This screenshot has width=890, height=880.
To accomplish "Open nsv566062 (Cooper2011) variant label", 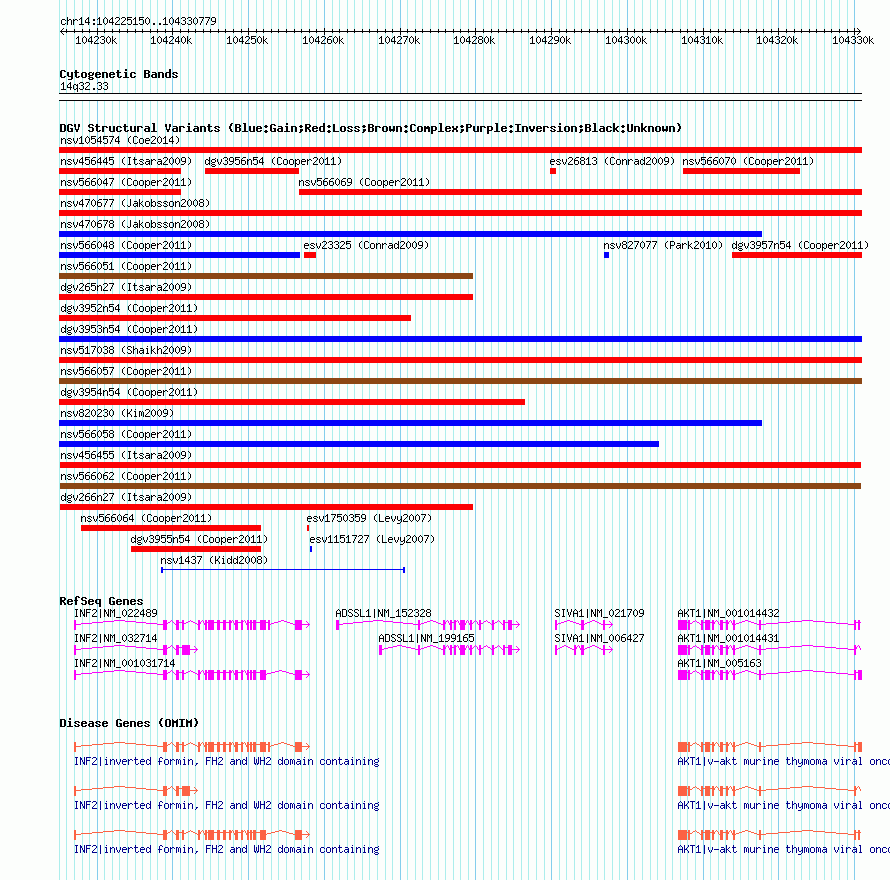I will point(126,476).
